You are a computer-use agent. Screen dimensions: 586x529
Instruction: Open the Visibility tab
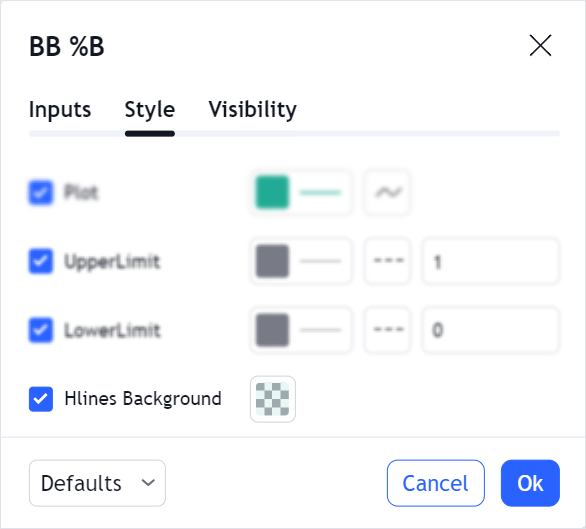tap(253, 110)
